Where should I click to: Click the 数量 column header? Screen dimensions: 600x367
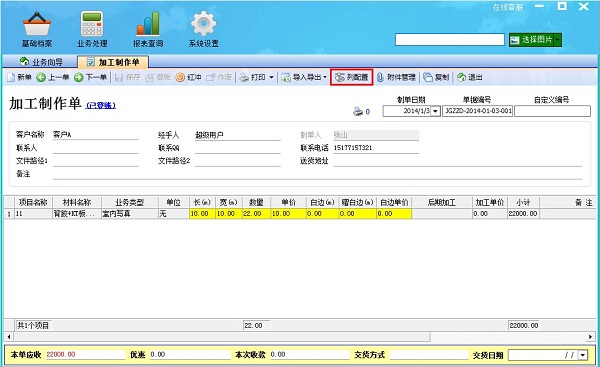click(x=256, y=202)
